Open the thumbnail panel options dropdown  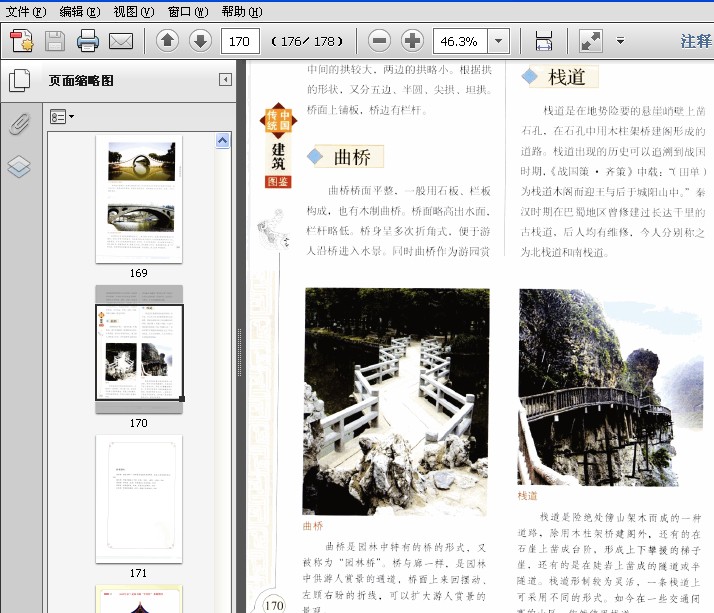point(63,117)
